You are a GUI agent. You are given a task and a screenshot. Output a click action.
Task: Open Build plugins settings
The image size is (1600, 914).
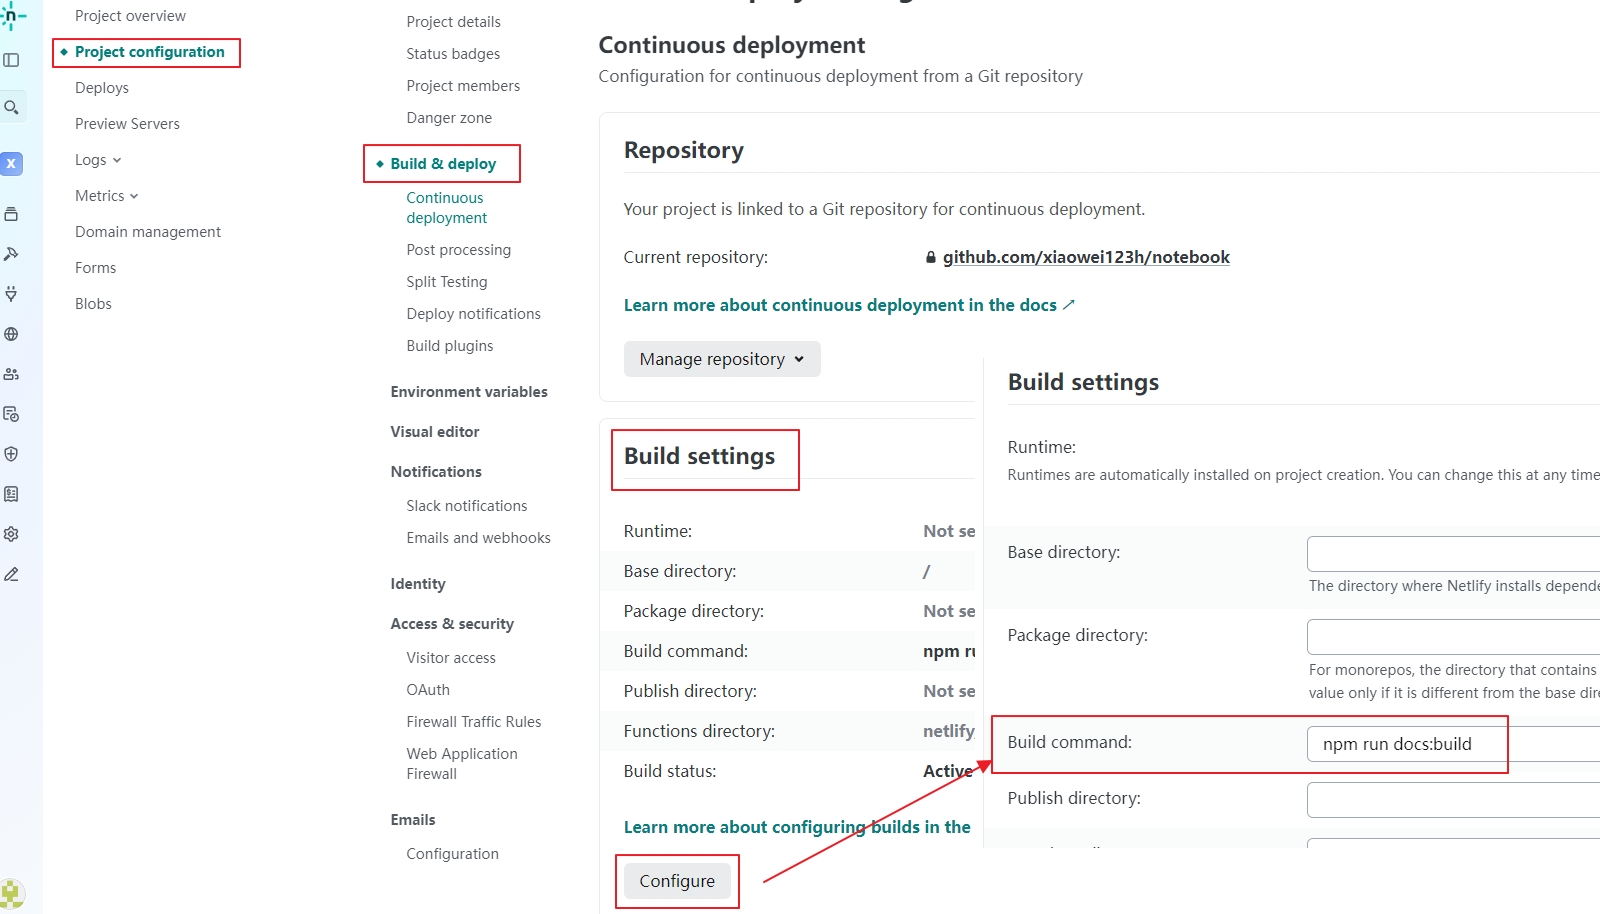coord(450,346)
